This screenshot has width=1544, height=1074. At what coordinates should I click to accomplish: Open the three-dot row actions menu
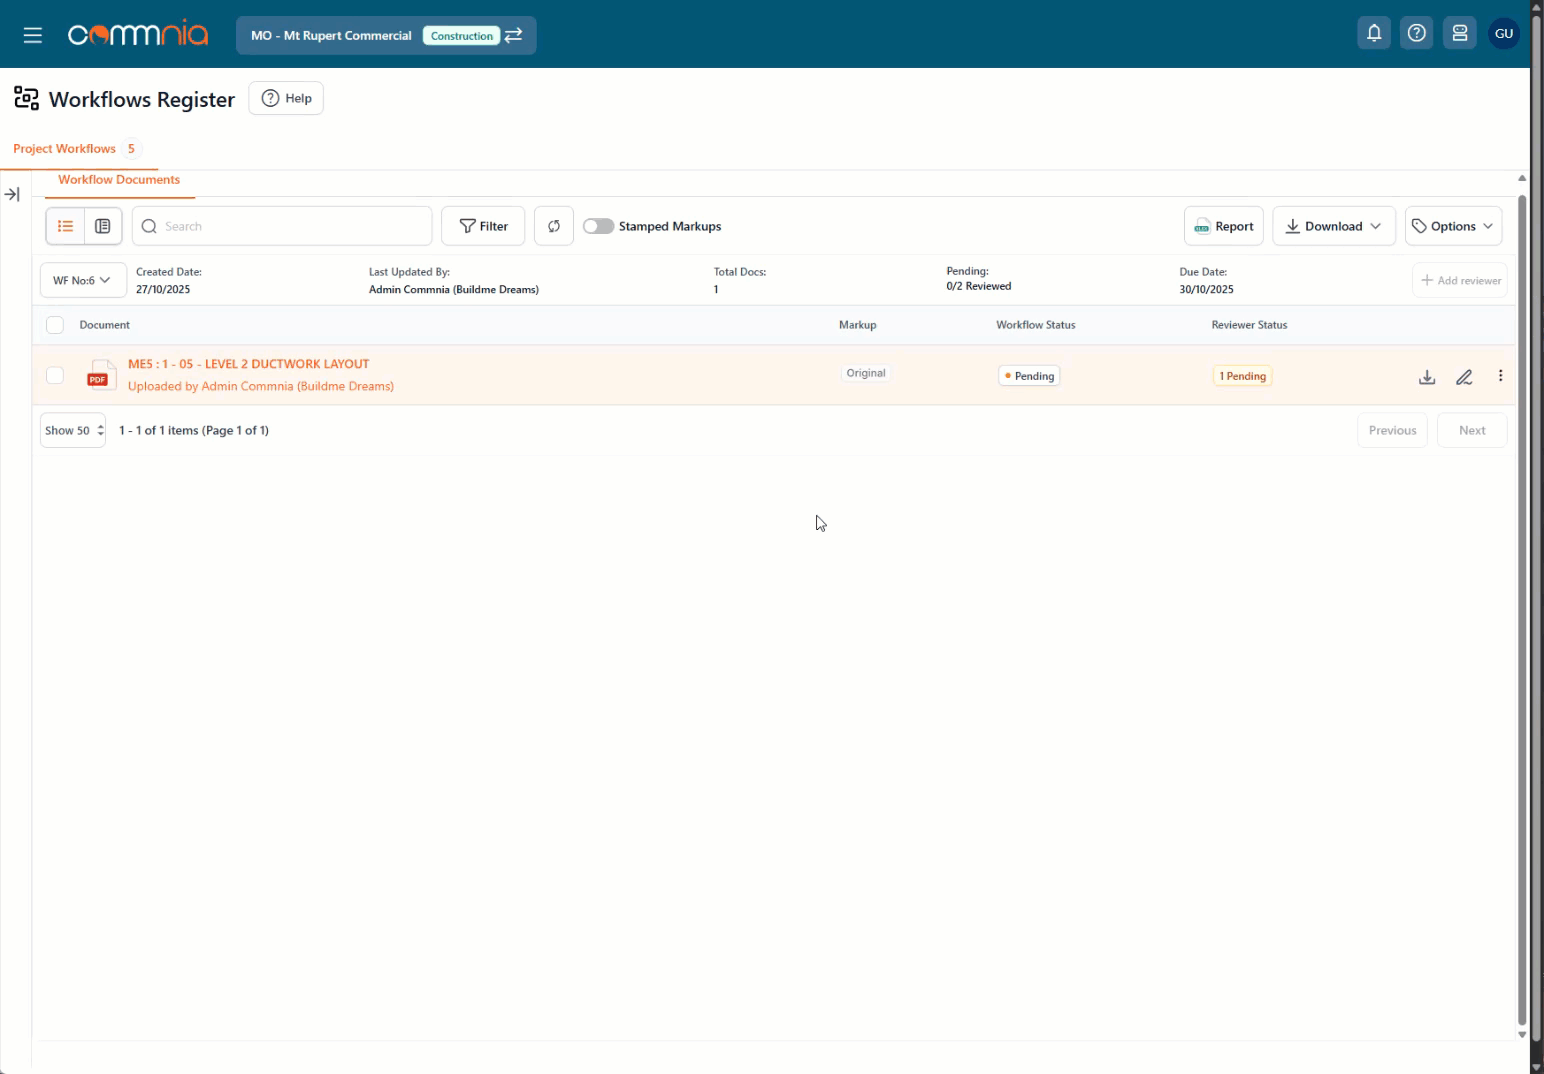1500,376
